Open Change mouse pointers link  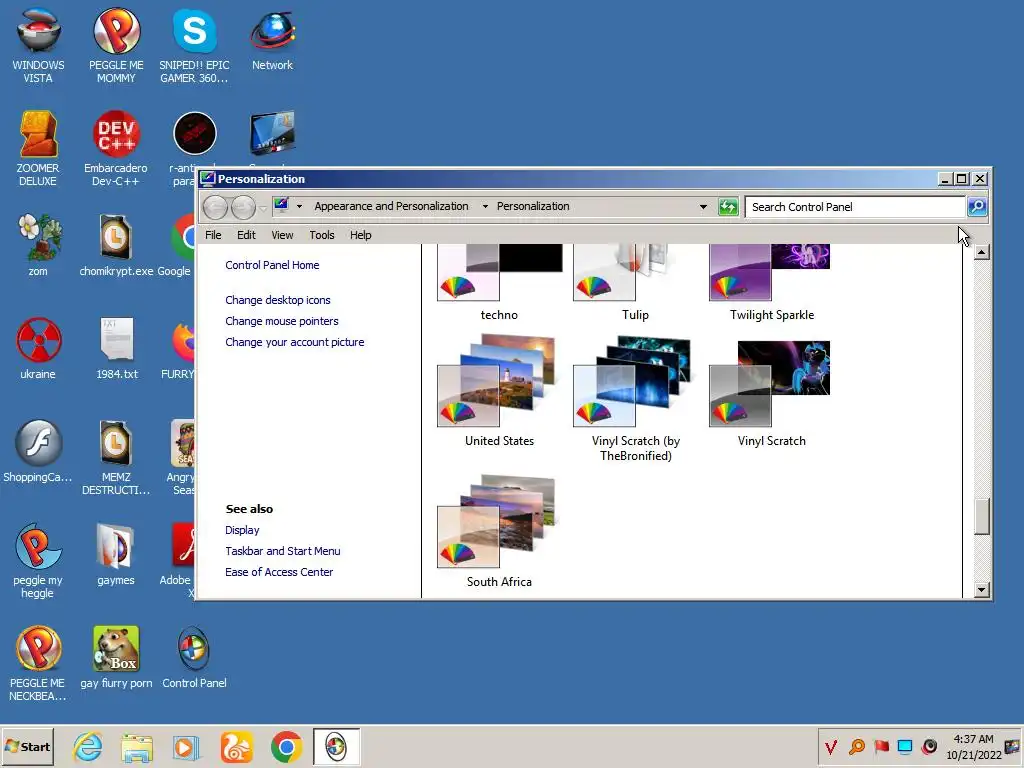pos(281,321)
